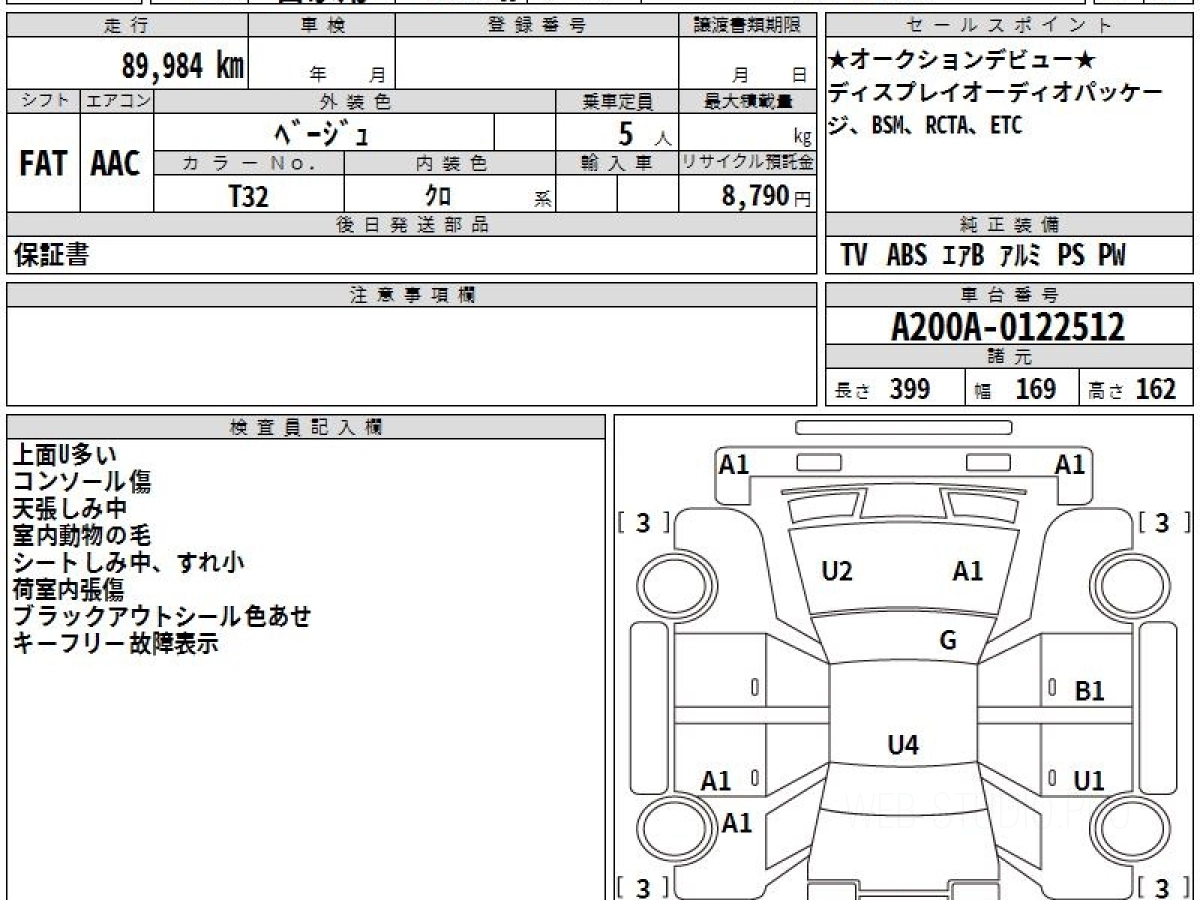Click the 後日発送部品 header
The image size is (1200, 900).
pyautogui.click(x=412, y=225)
